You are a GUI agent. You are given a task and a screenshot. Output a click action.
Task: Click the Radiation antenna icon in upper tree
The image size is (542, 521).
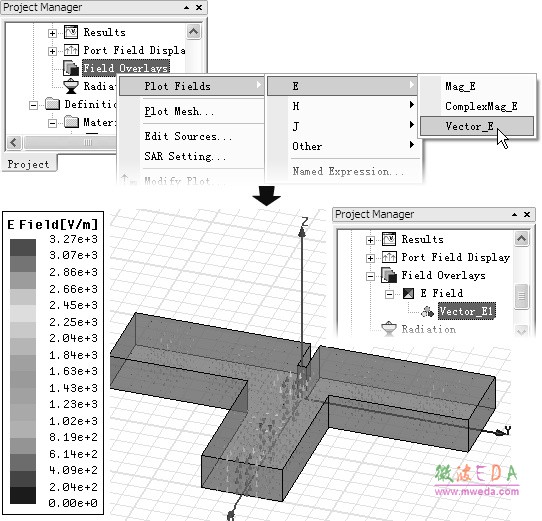(71, 86)
